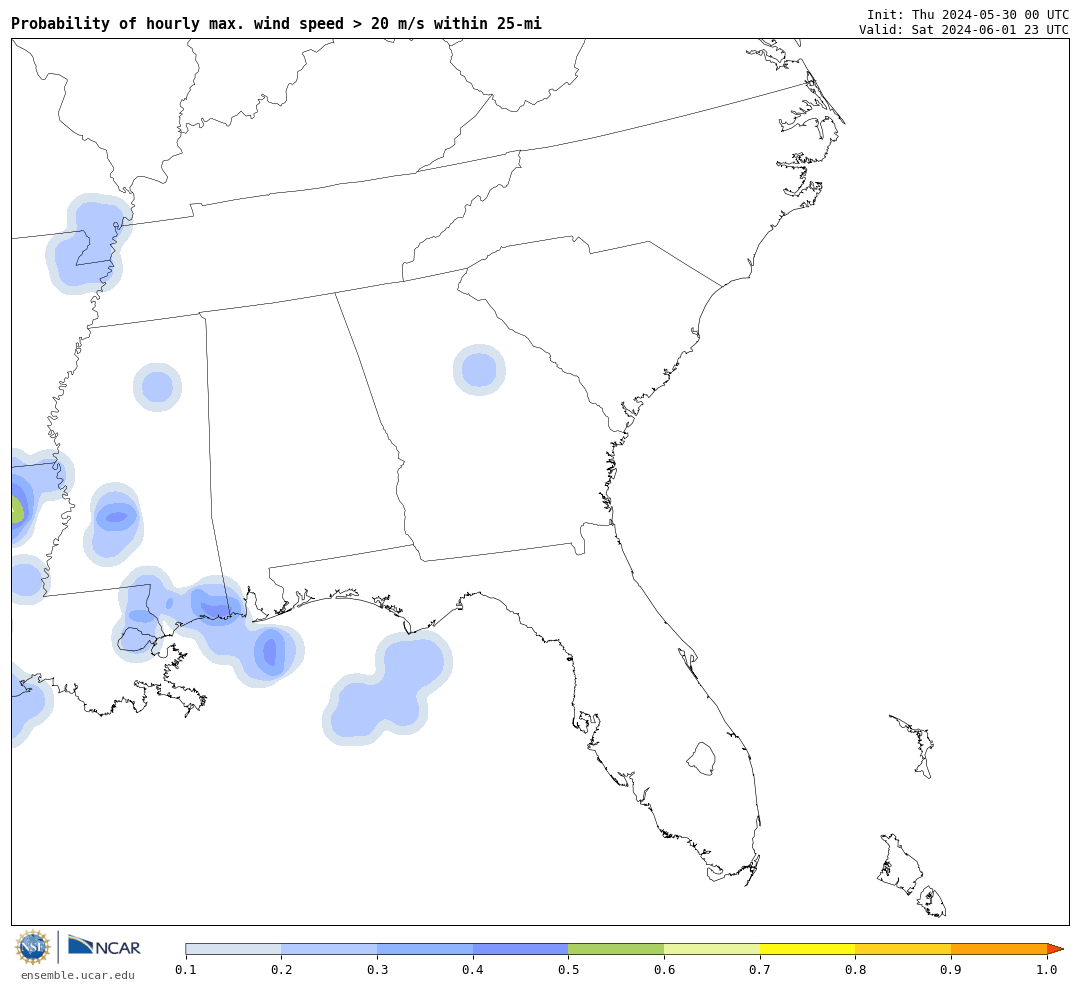Open the ensemble.ucar.edu link text

(x=78, y=975)
